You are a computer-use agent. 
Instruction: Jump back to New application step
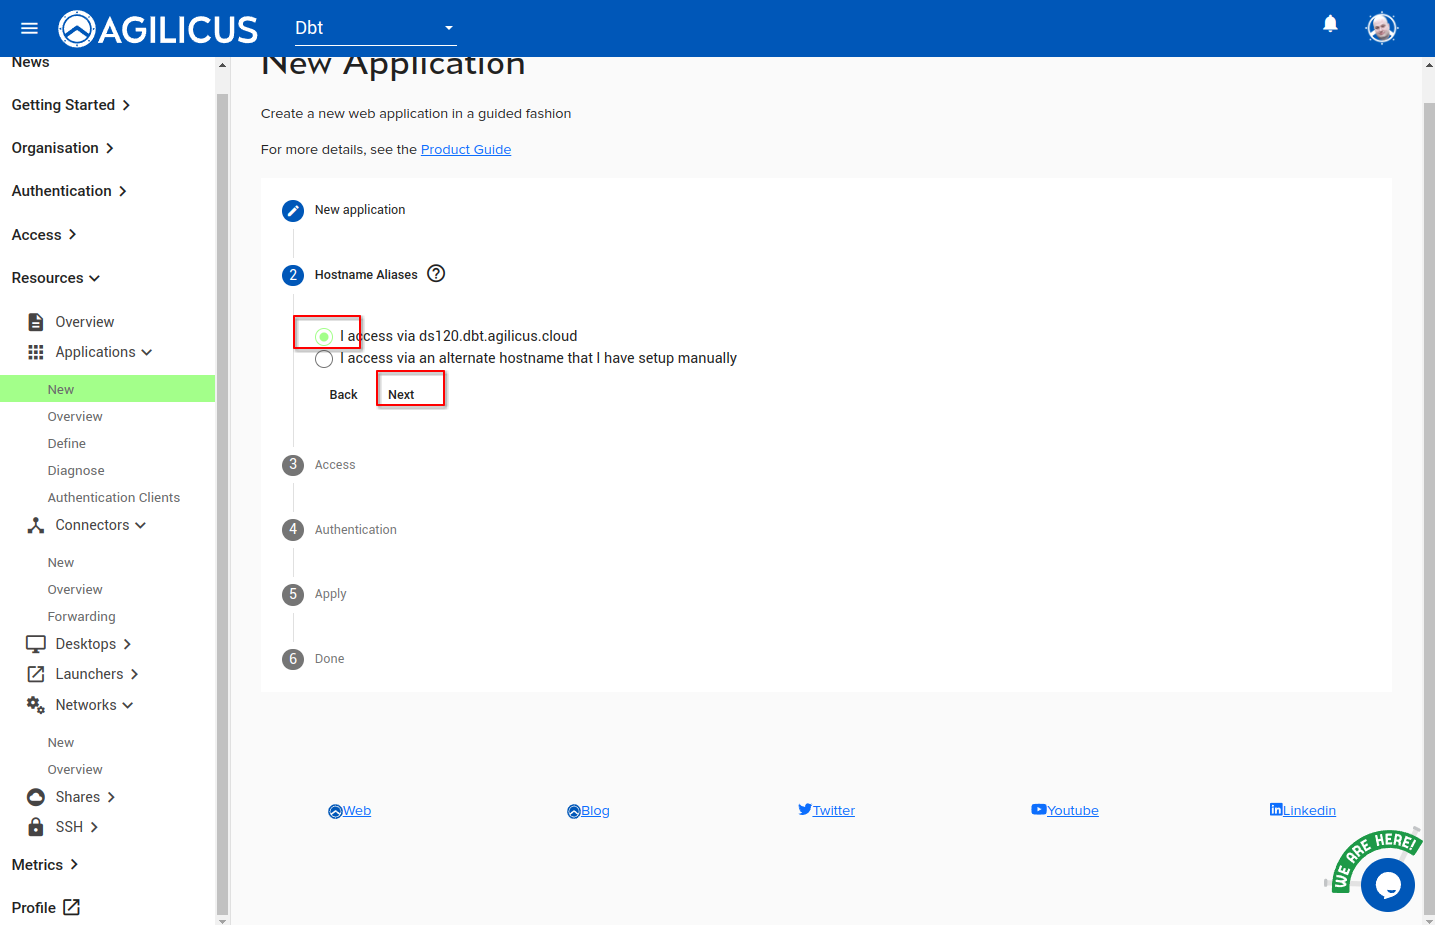359,210
